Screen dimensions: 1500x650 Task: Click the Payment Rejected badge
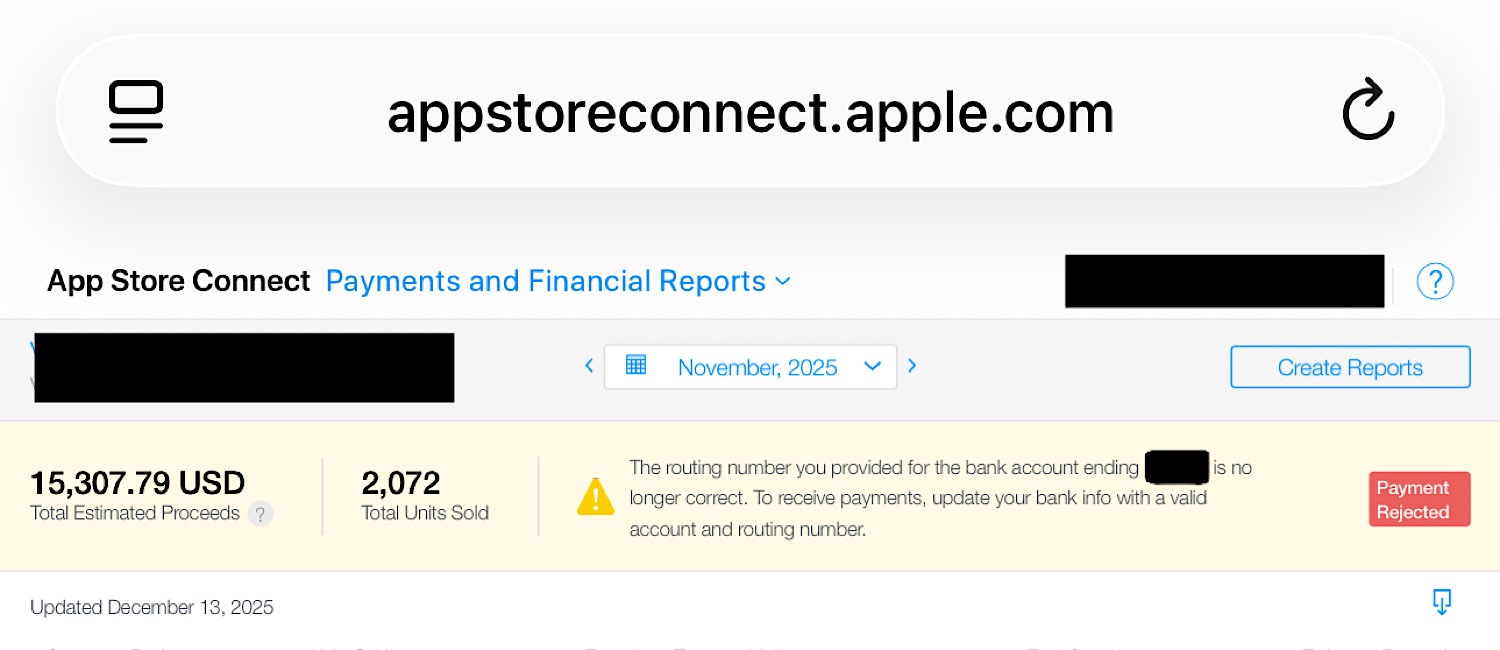(1419, 499)
